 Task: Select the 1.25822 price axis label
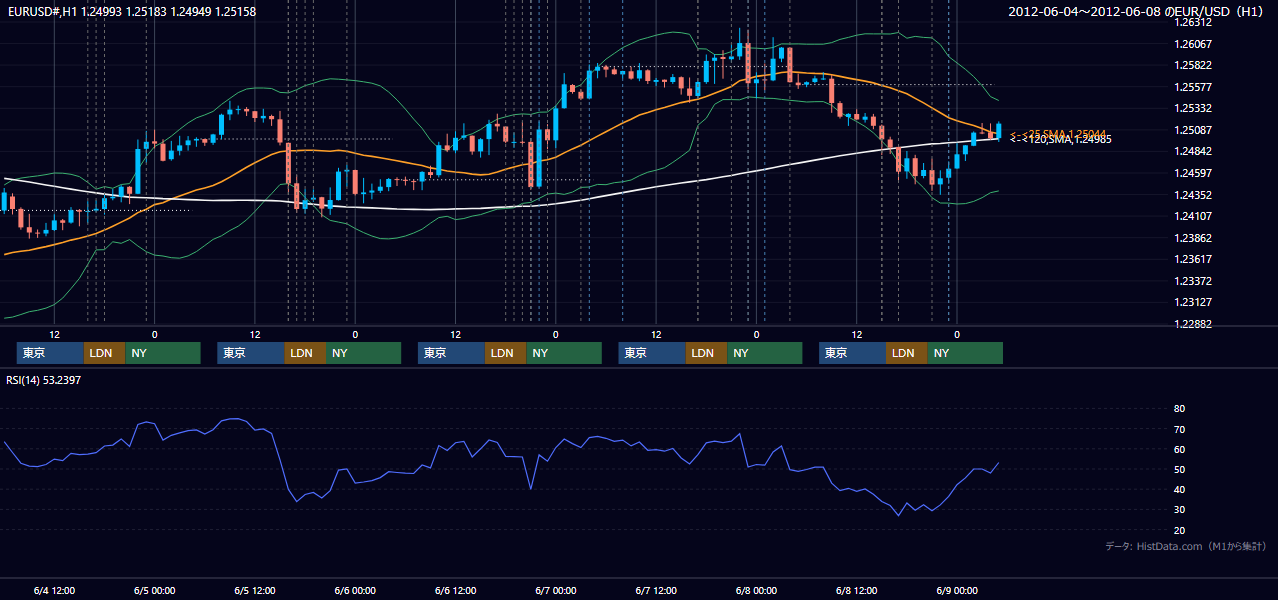pyautogui.click(x=1193, y=65)
